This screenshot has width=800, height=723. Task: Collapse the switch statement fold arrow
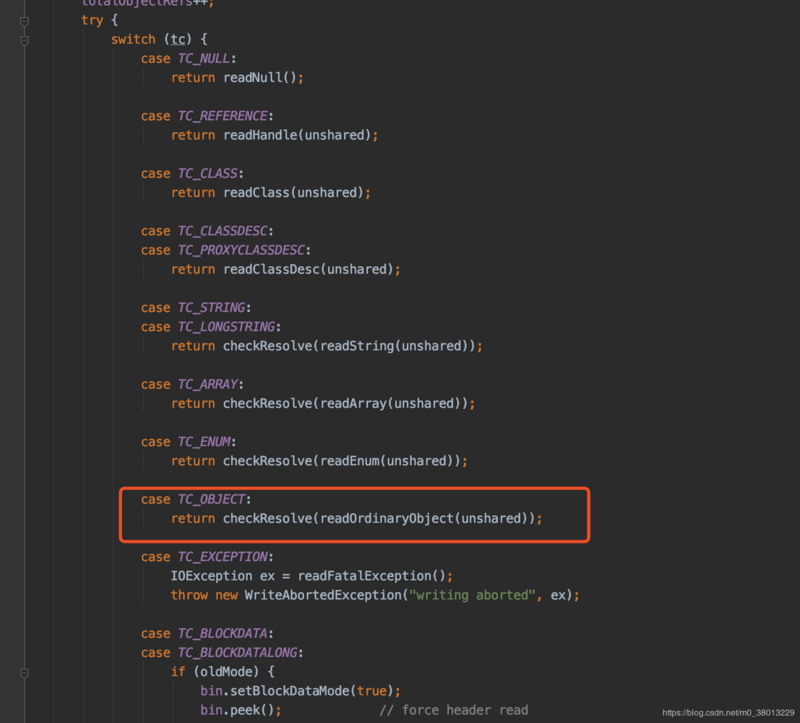(24, 40)
